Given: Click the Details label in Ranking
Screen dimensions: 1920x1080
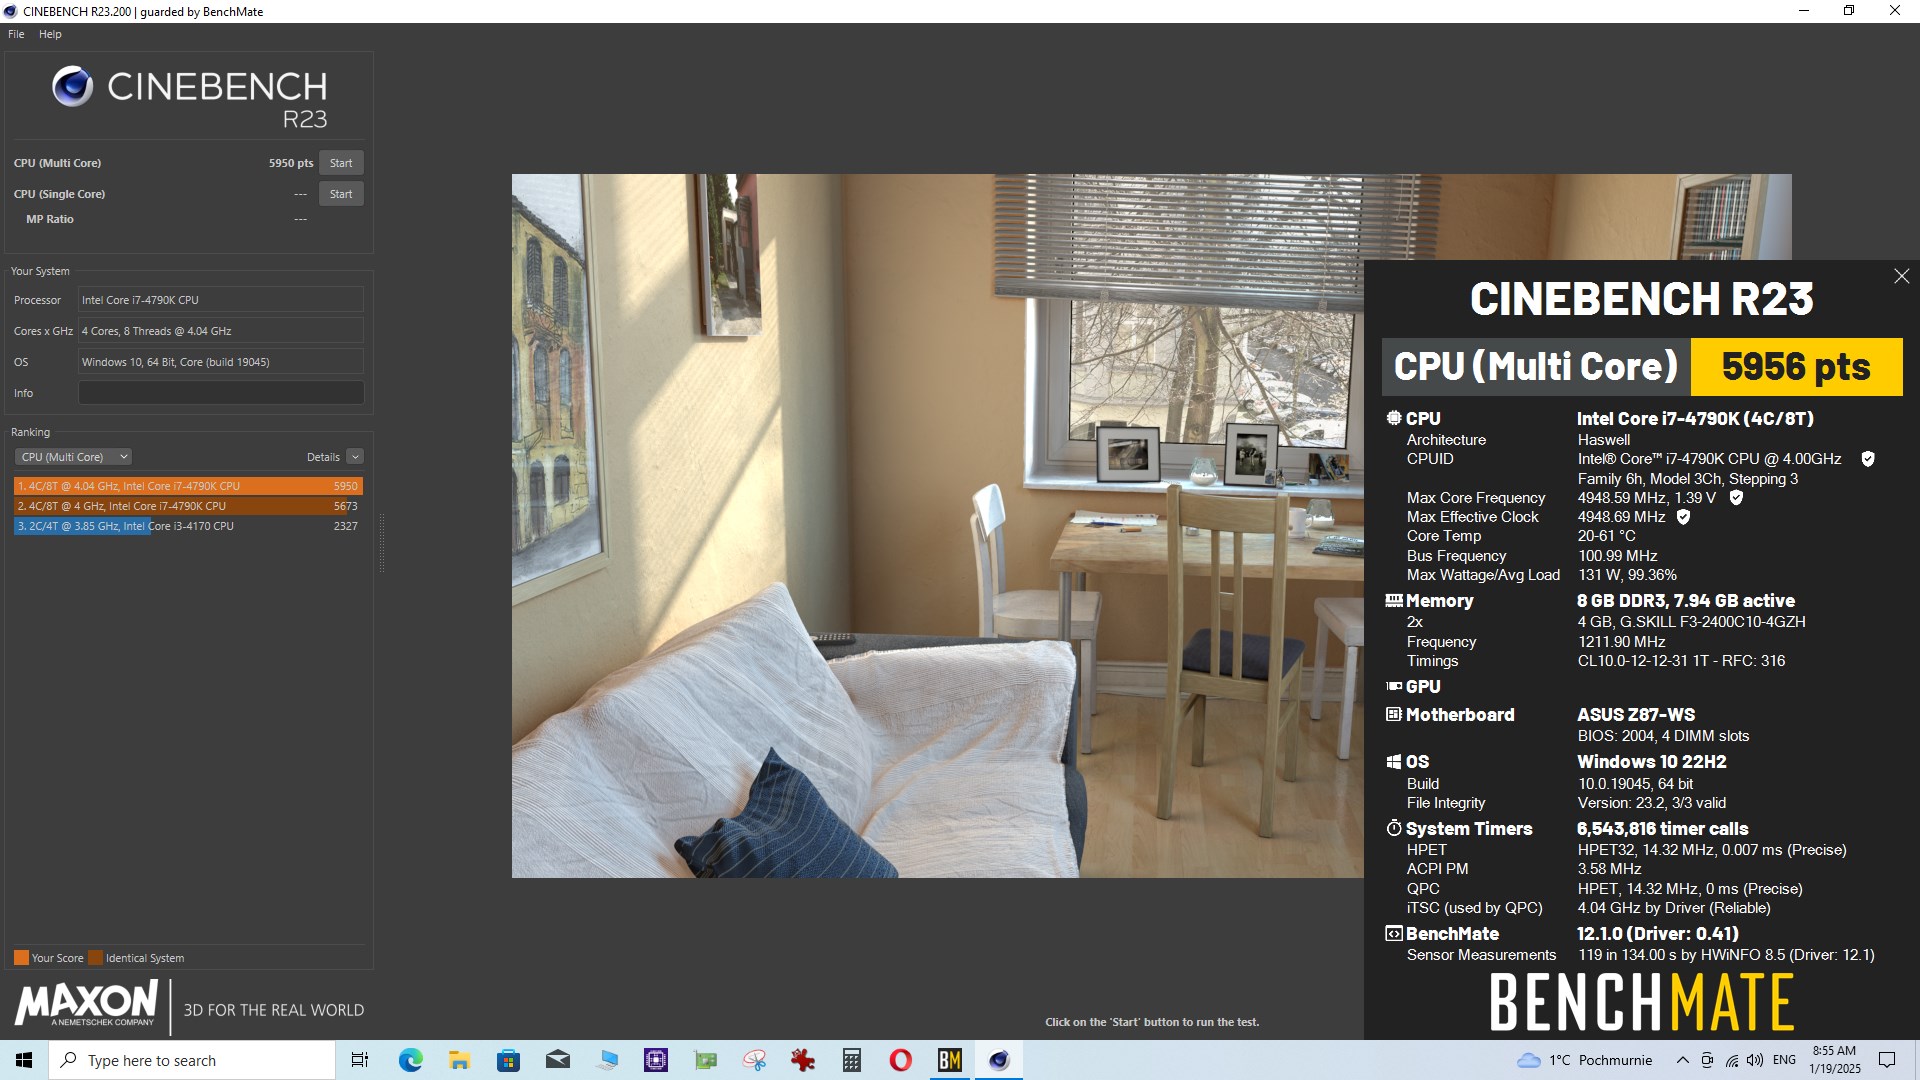Looking at the screenshot, I should coord(323,457).
